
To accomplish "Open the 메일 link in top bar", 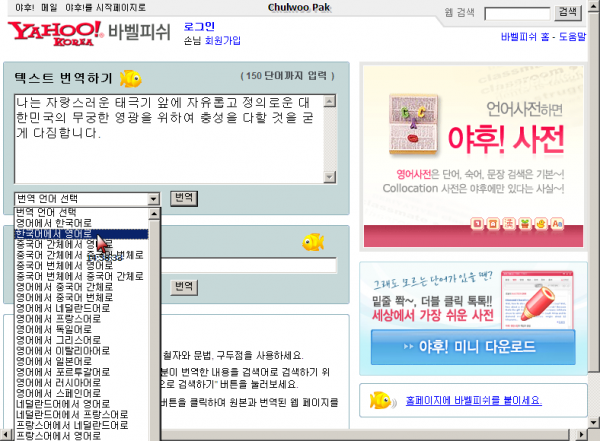I will point(49,7).
